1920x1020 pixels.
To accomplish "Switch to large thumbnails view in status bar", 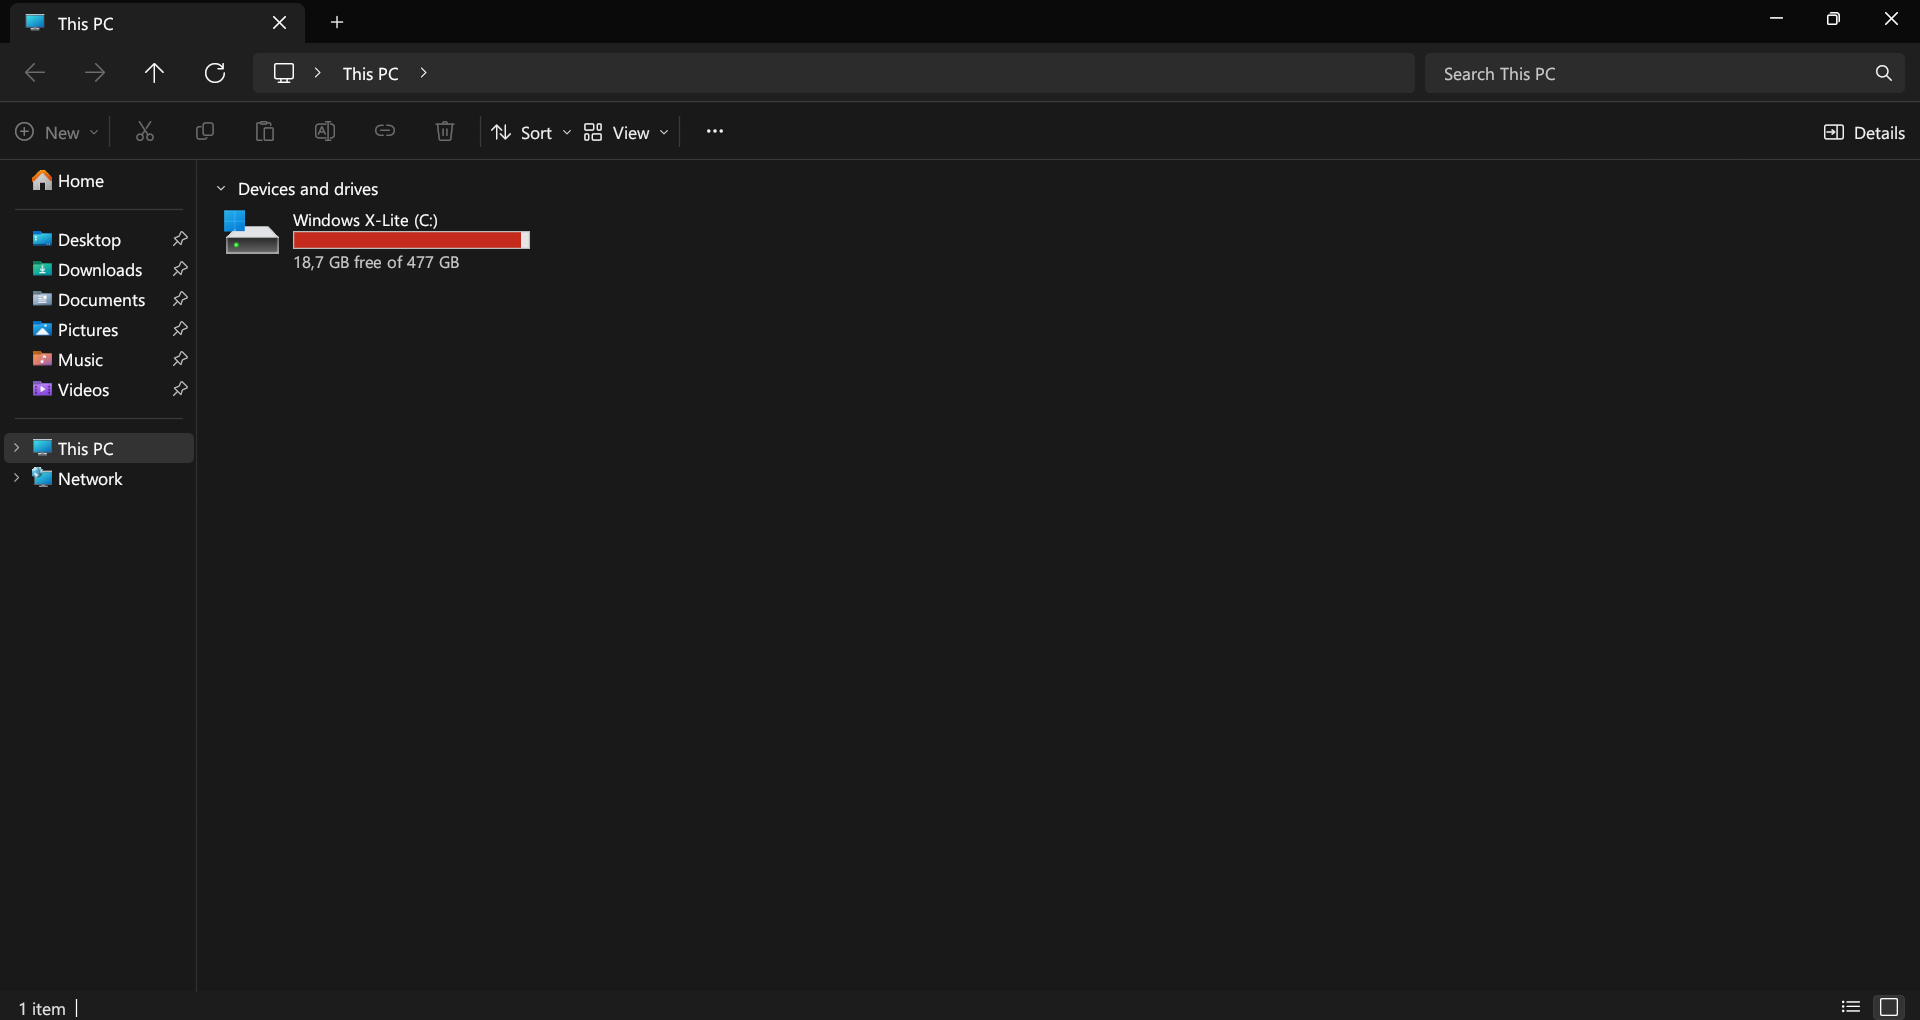I will [1889, 1007].
